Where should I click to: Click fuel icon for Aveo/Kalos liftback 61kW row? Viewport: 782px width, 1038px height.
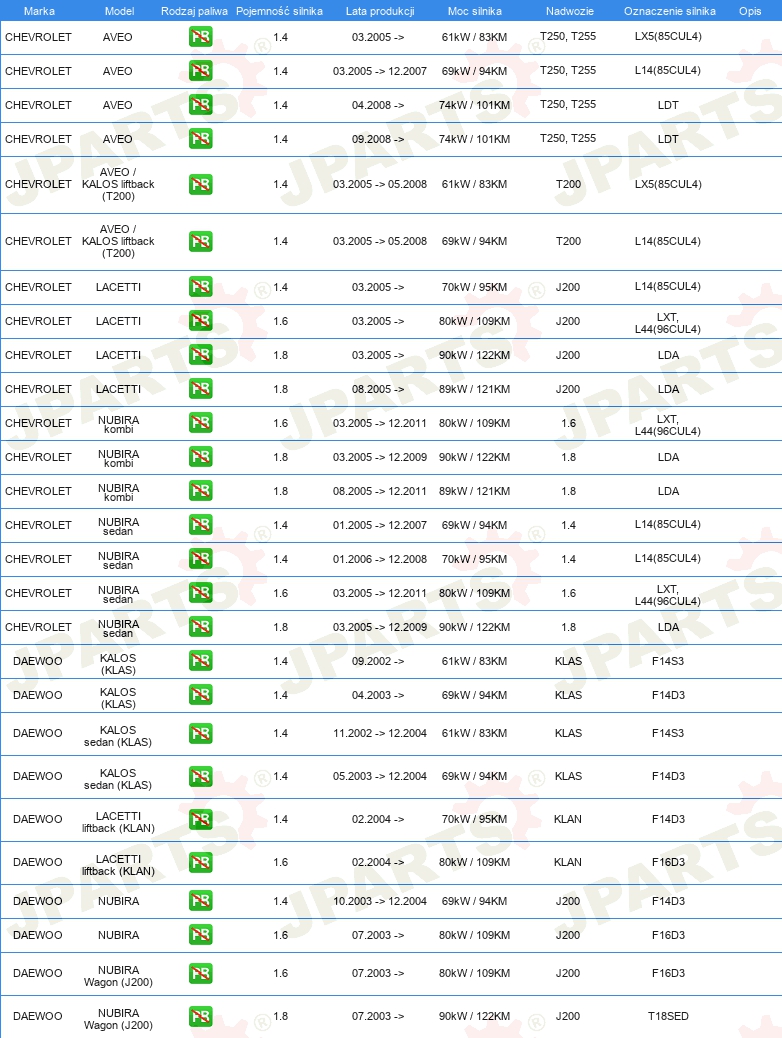(201, 184)
